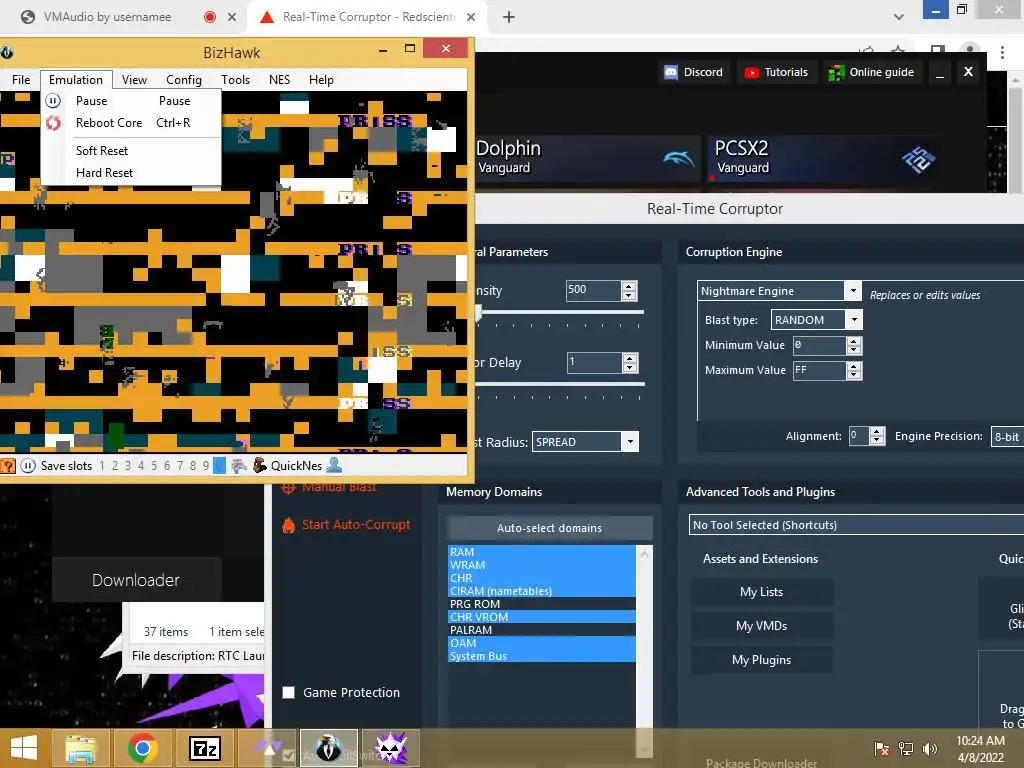Open the Windows Start button
Screen dimensions: 1024x768
(x=24, y=748)
